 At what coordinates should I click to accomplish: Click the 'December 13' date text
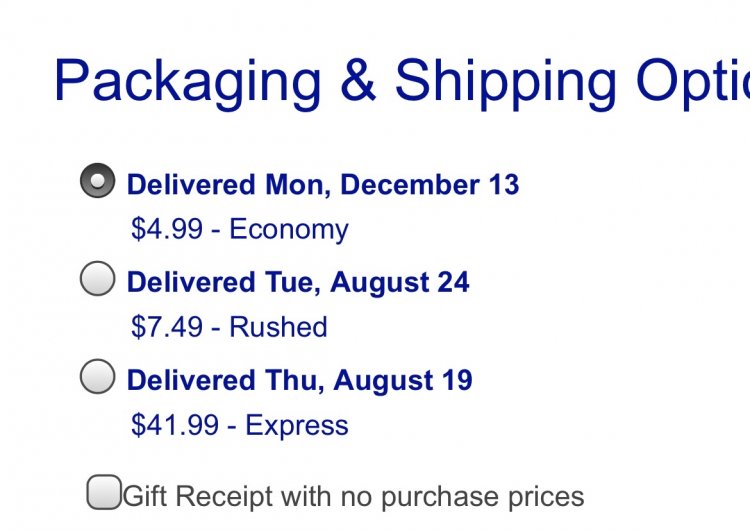click(430, 184)
